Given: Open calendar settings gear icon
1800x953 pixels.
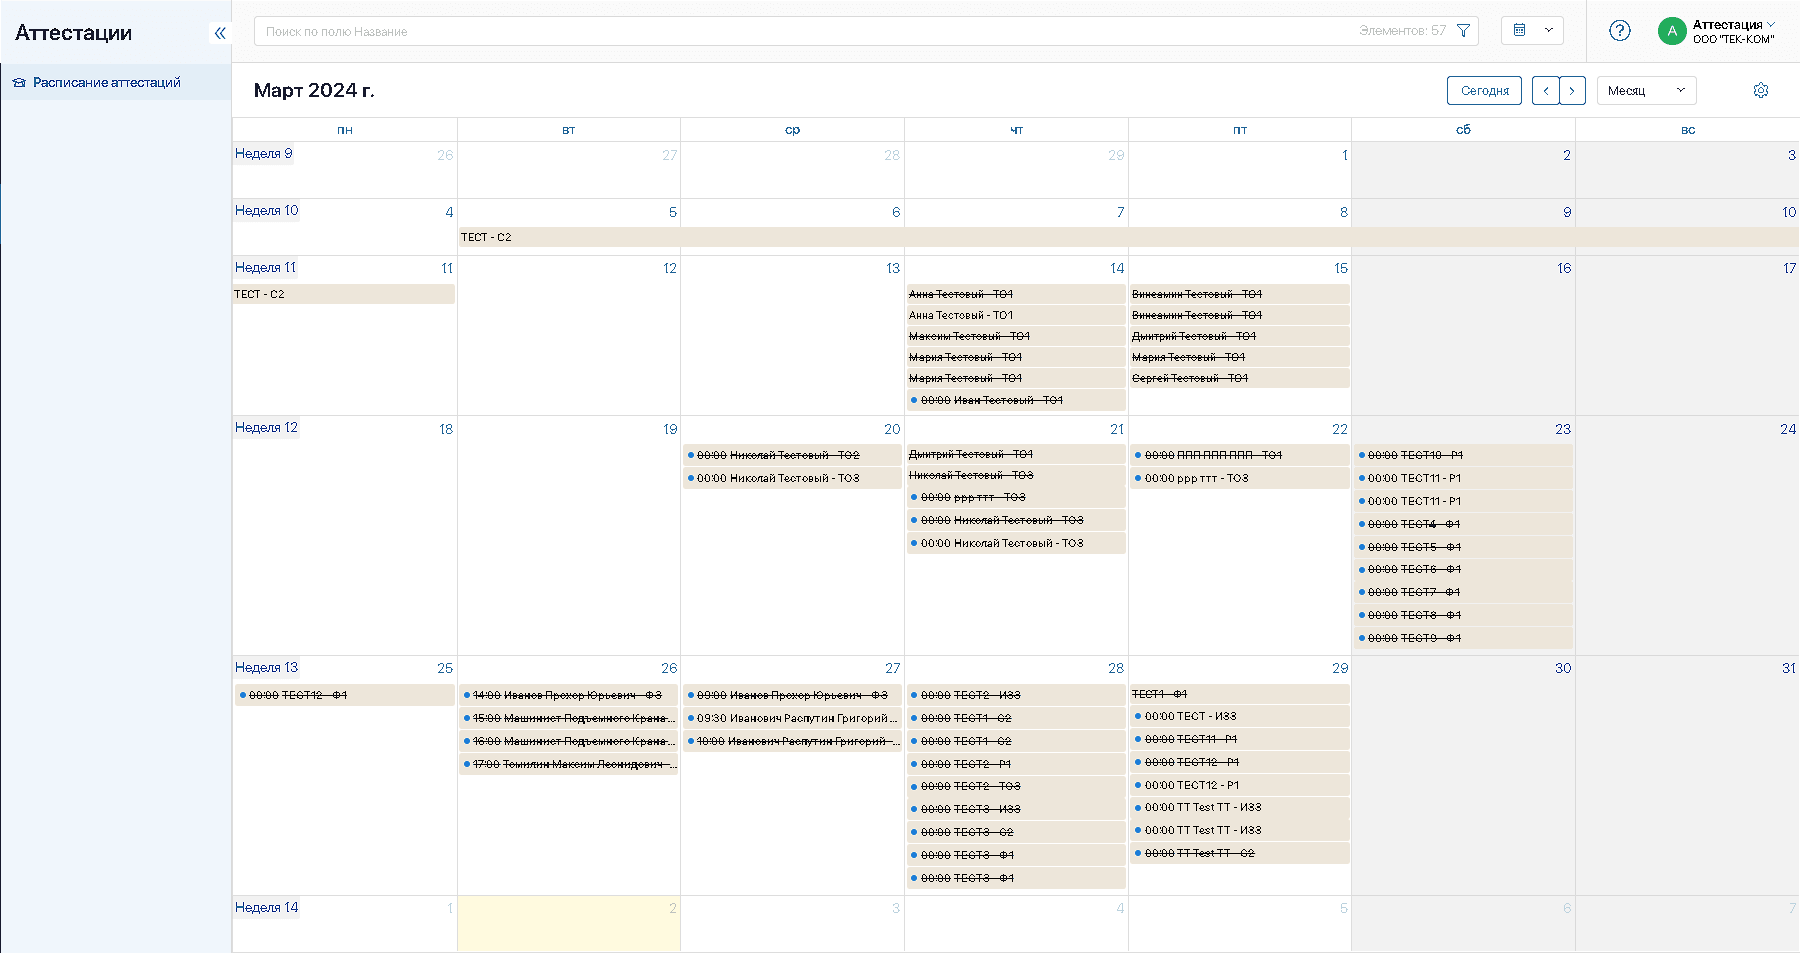Looking at the screenshot, I should pos(1760,91).
